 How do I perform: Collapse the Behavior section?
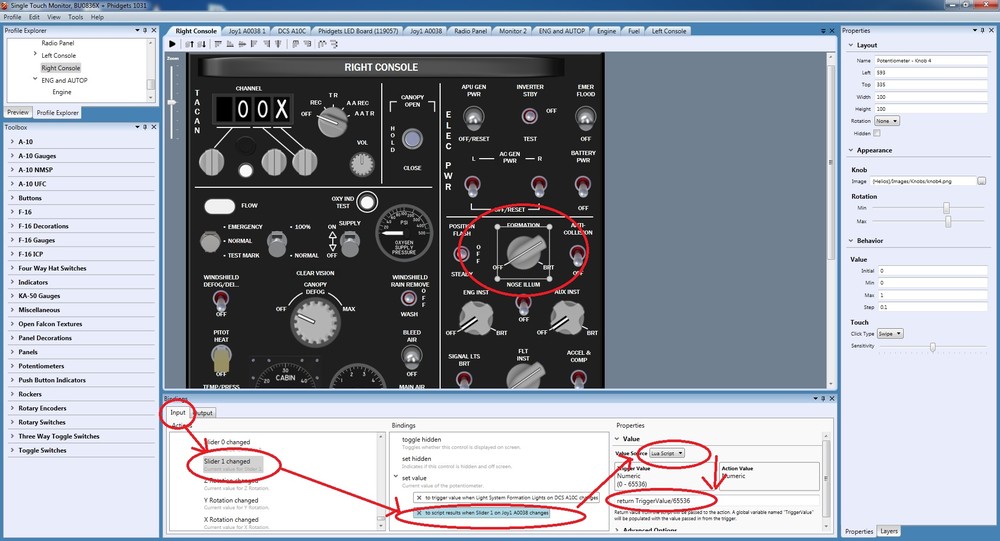[851, 241]
